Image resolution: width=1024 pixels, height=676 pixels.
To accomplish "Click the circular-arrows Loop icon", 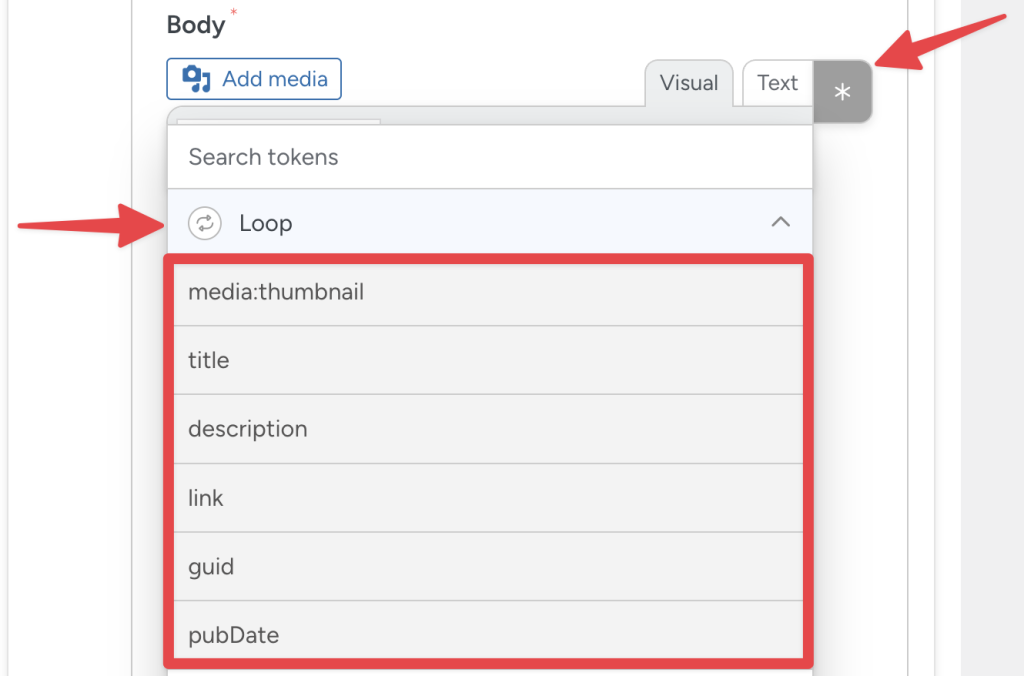I will [x=204, y=222].
